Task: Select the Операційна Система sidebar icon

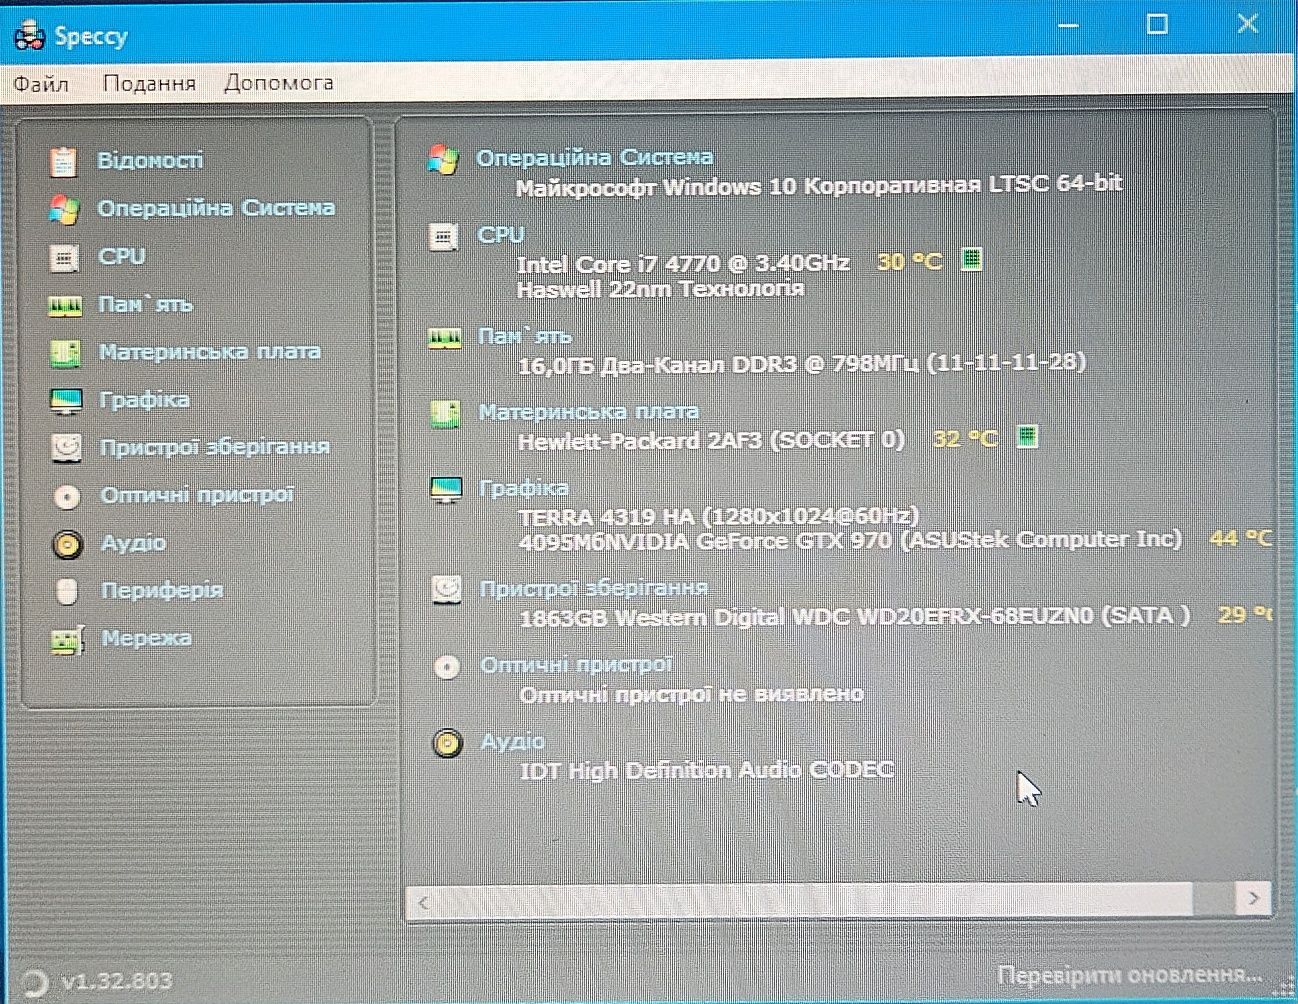Action: point(64,209)
